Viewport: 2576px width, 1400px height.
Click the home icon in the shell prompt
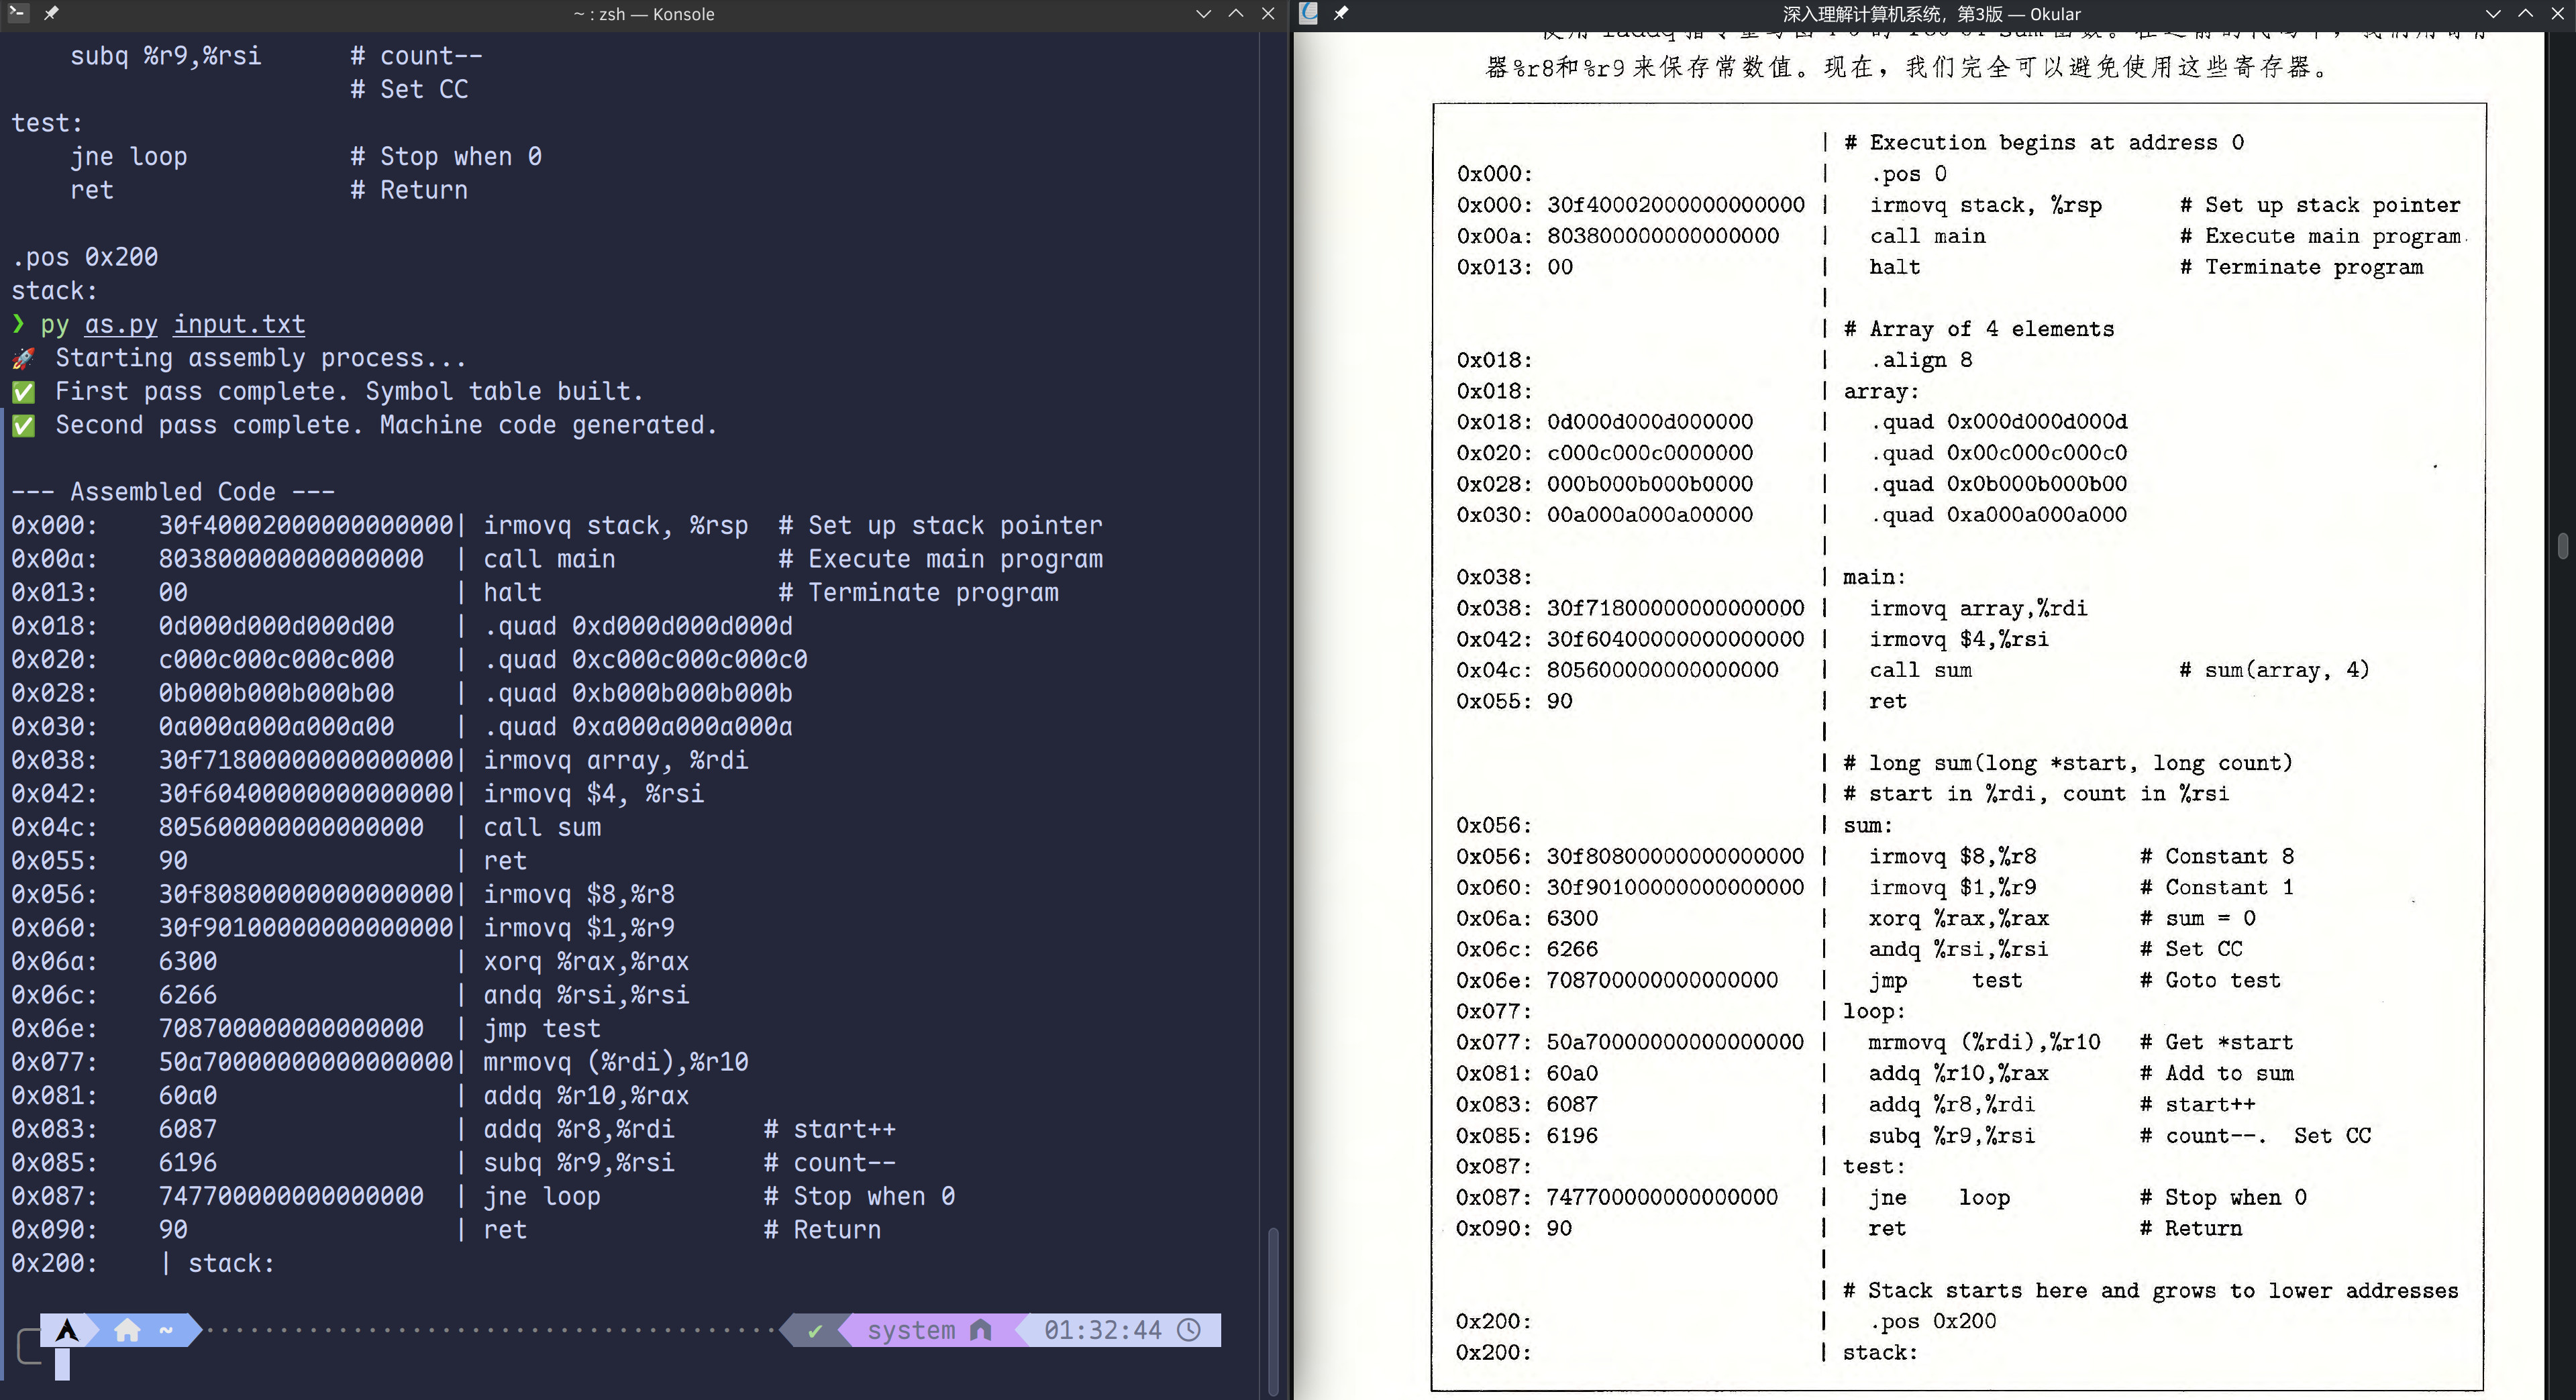pos(127,1330)
